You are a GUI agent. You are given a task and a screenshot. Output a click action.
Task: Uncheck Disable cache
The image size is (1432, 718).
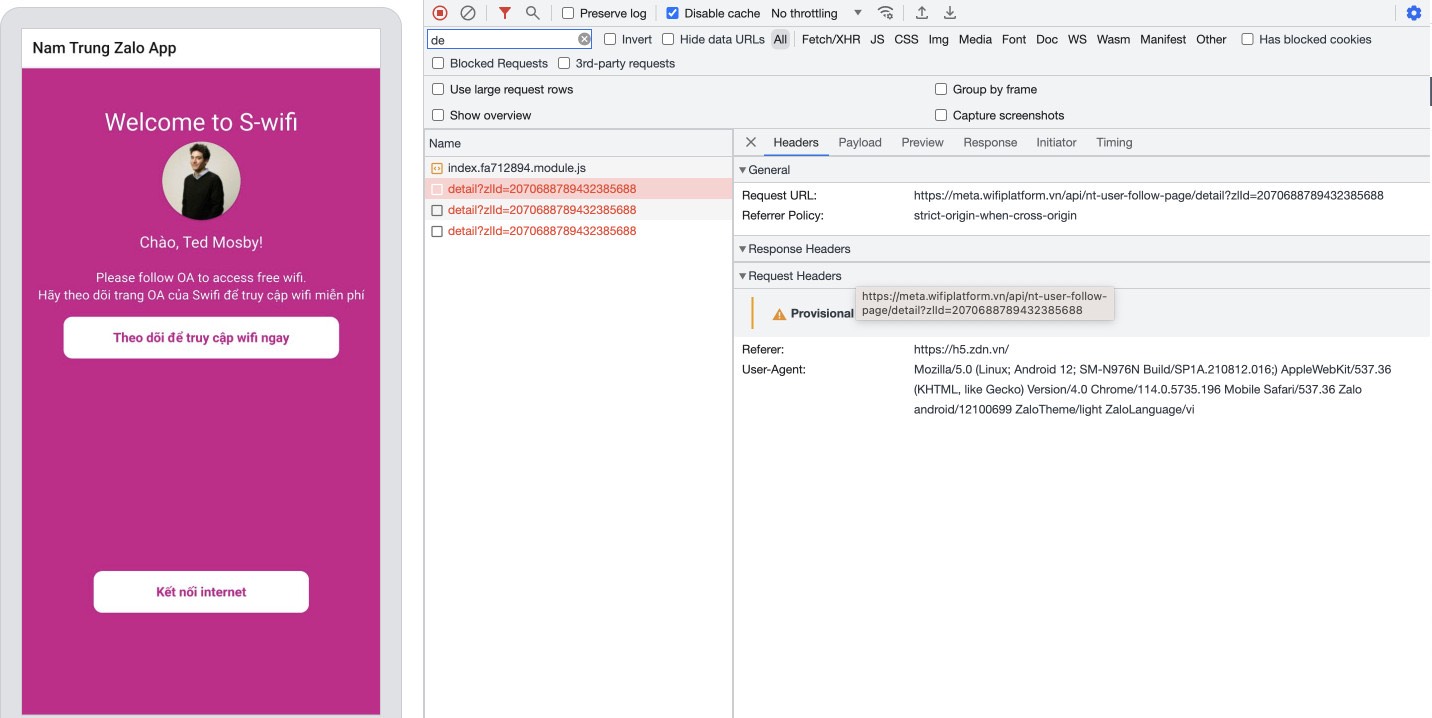[672, 13]
